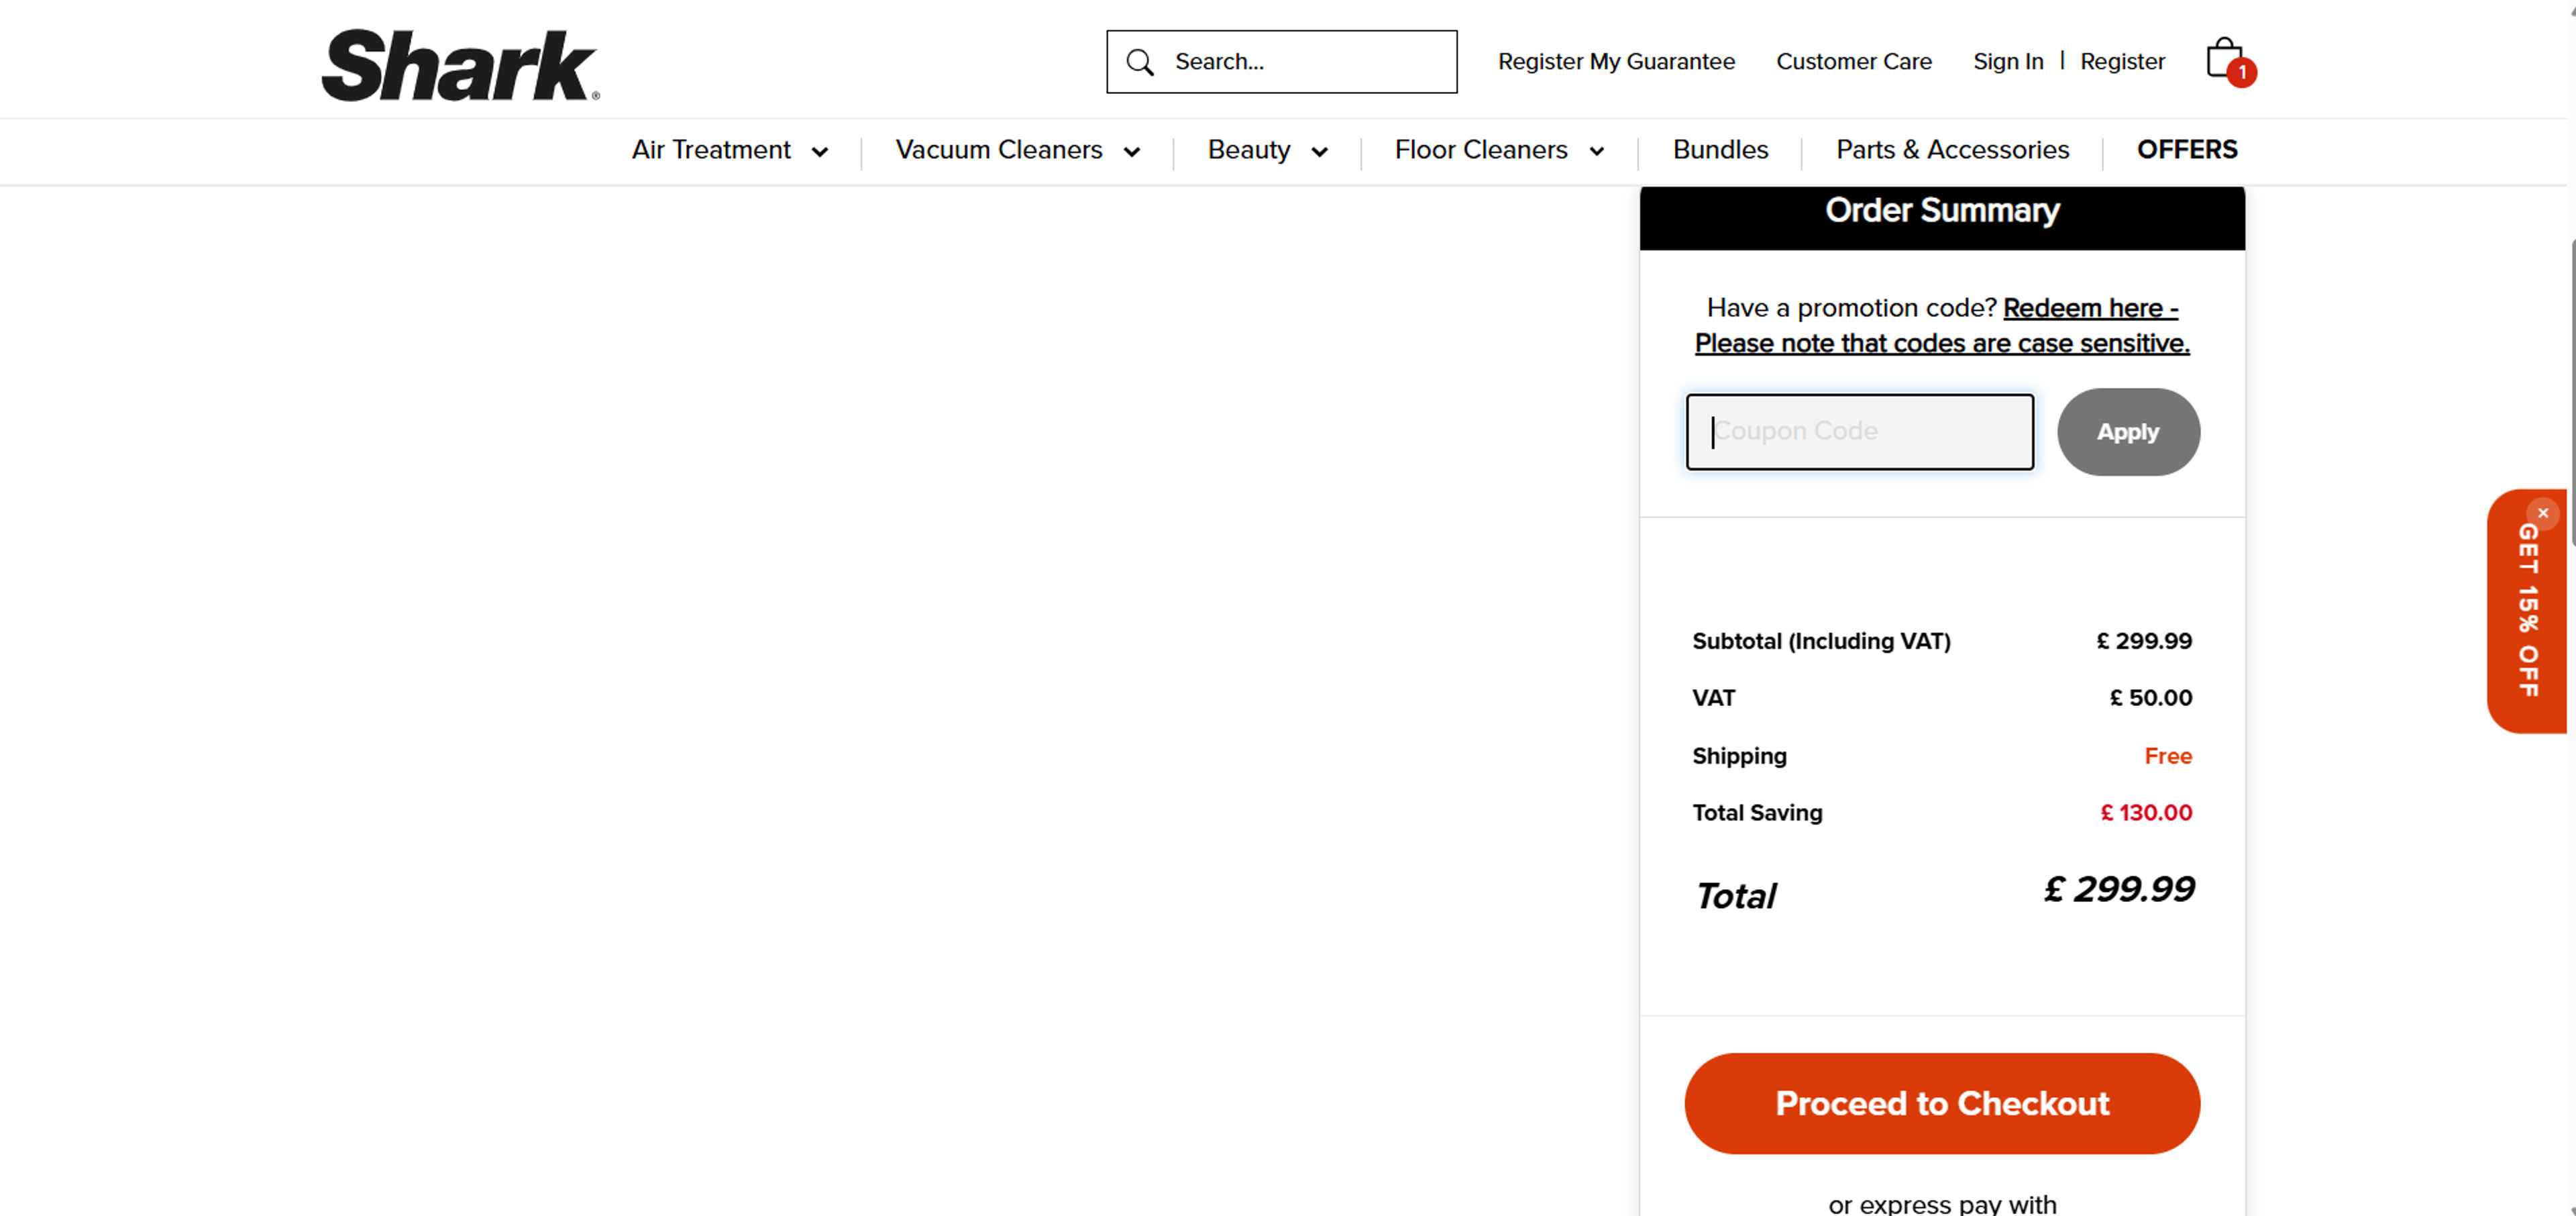Image resolution: width=2576 pixels, height=1216 pixels.
Task: Go to Parts & Accessories
Action: coord(1952,150)
